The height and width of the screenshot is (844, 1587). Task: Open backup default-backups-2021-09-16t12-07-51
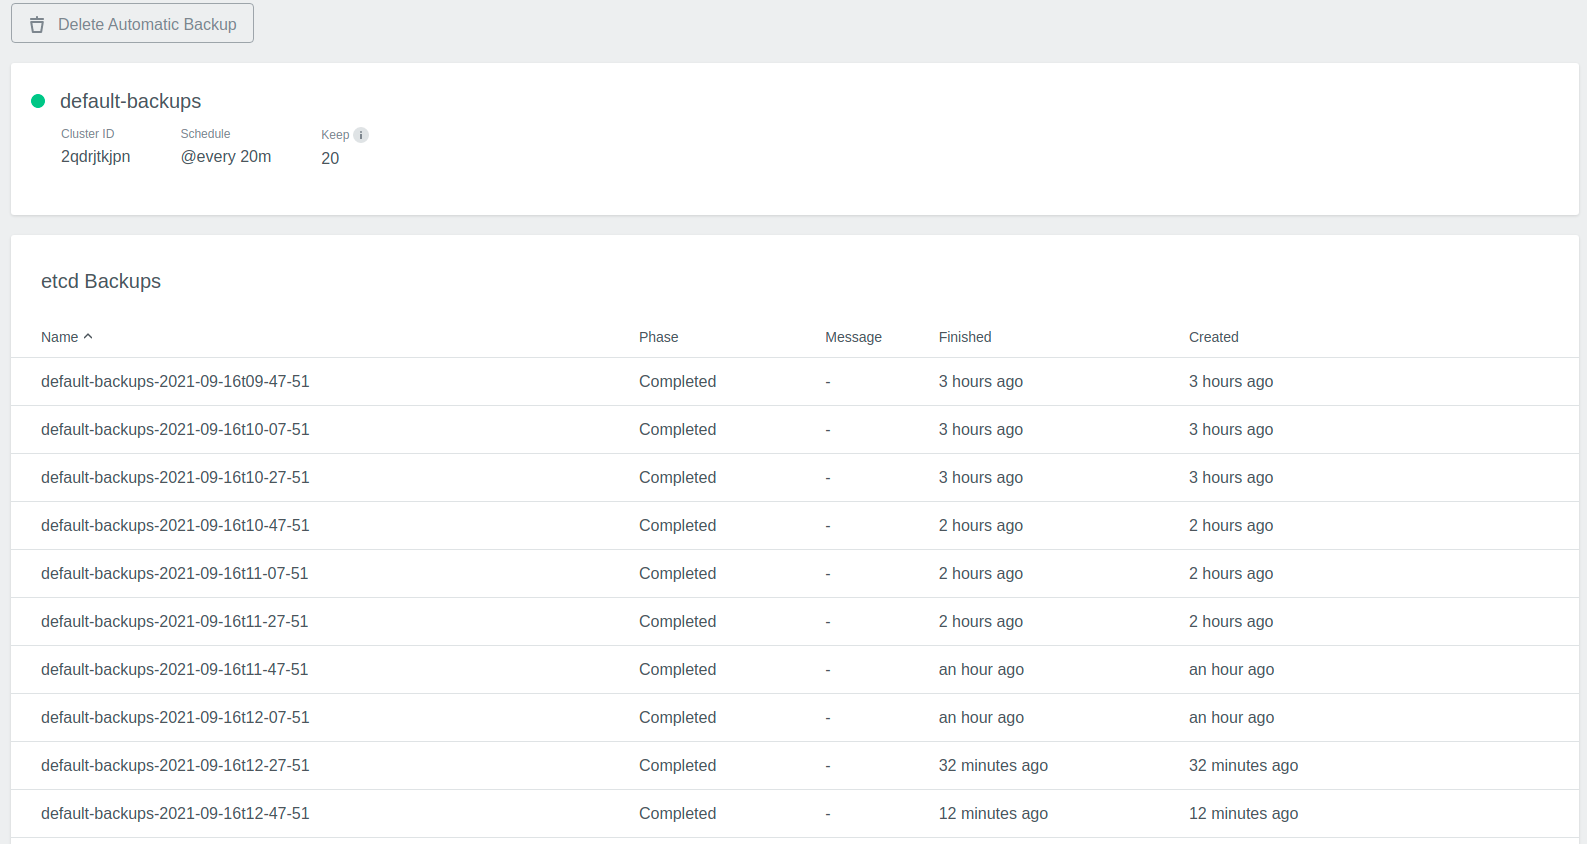click(175, 717)
